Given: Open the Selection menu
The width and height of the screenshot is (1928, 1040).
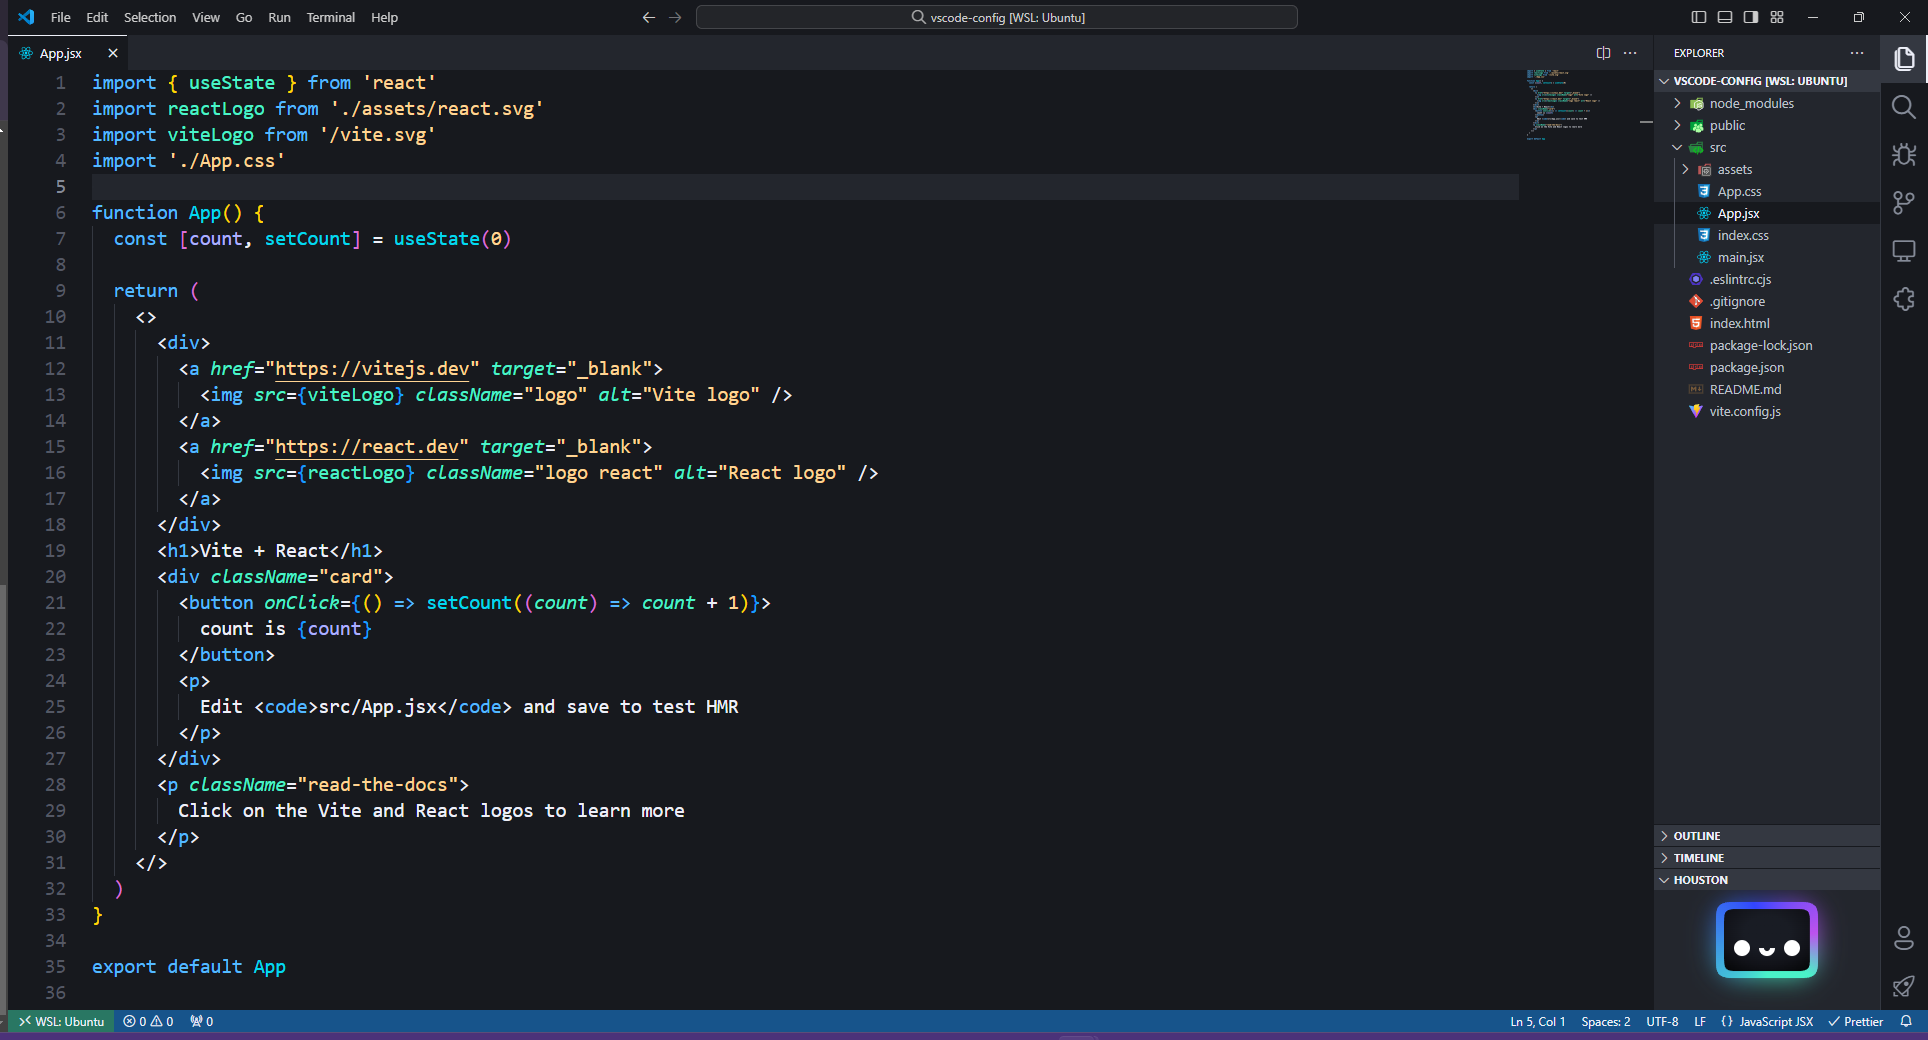Looking at the screenshot, I should coord(149,17).
